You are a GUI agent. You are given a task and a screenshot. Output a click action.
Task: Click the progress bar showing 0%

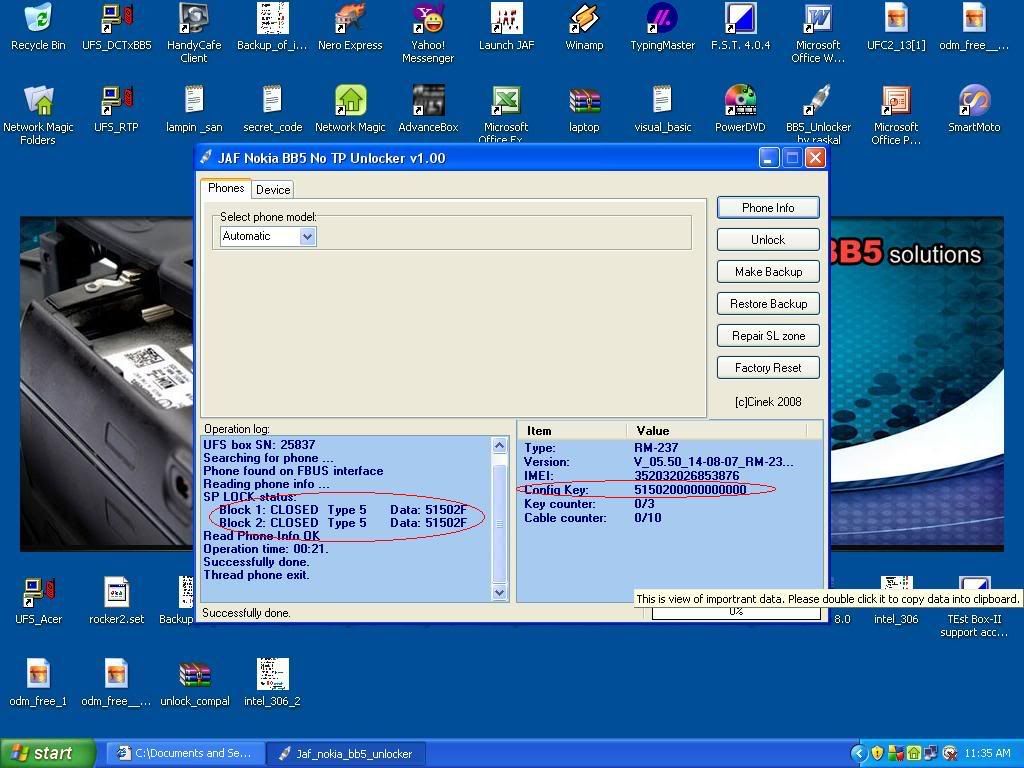pos(736,613)
